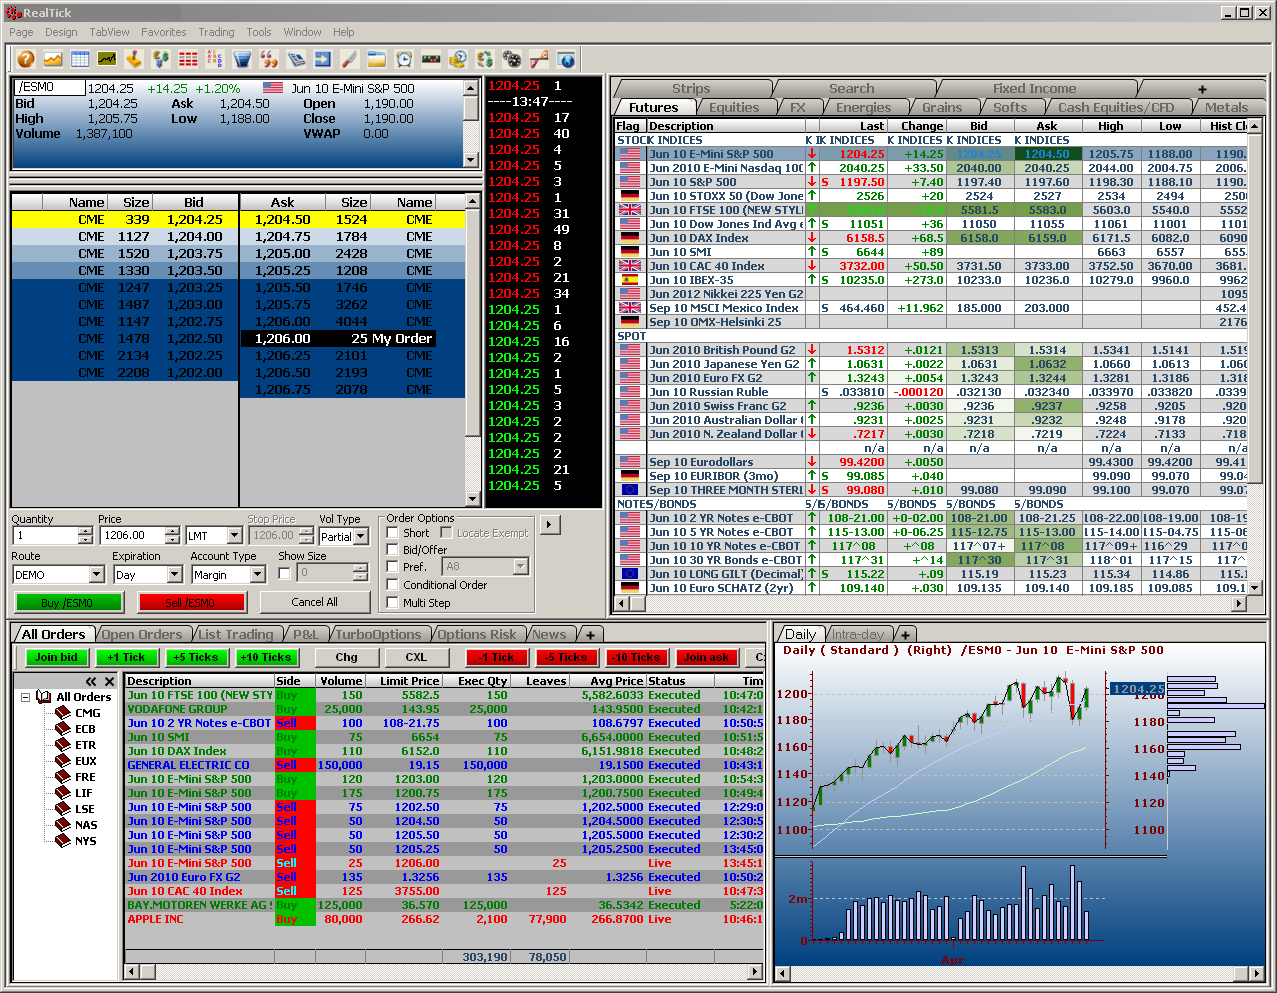
Task: Collapse the All Orders tree node
Action: 25,697
